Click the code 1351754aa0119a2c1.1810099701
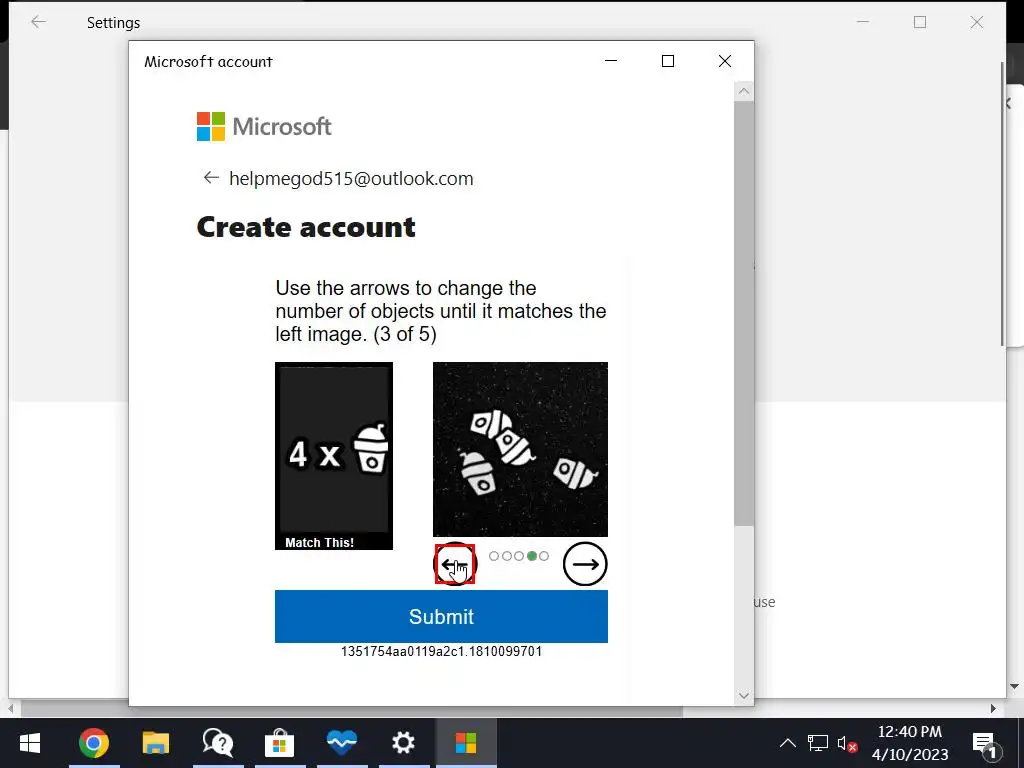1024x768 pixels. (441, 651)
